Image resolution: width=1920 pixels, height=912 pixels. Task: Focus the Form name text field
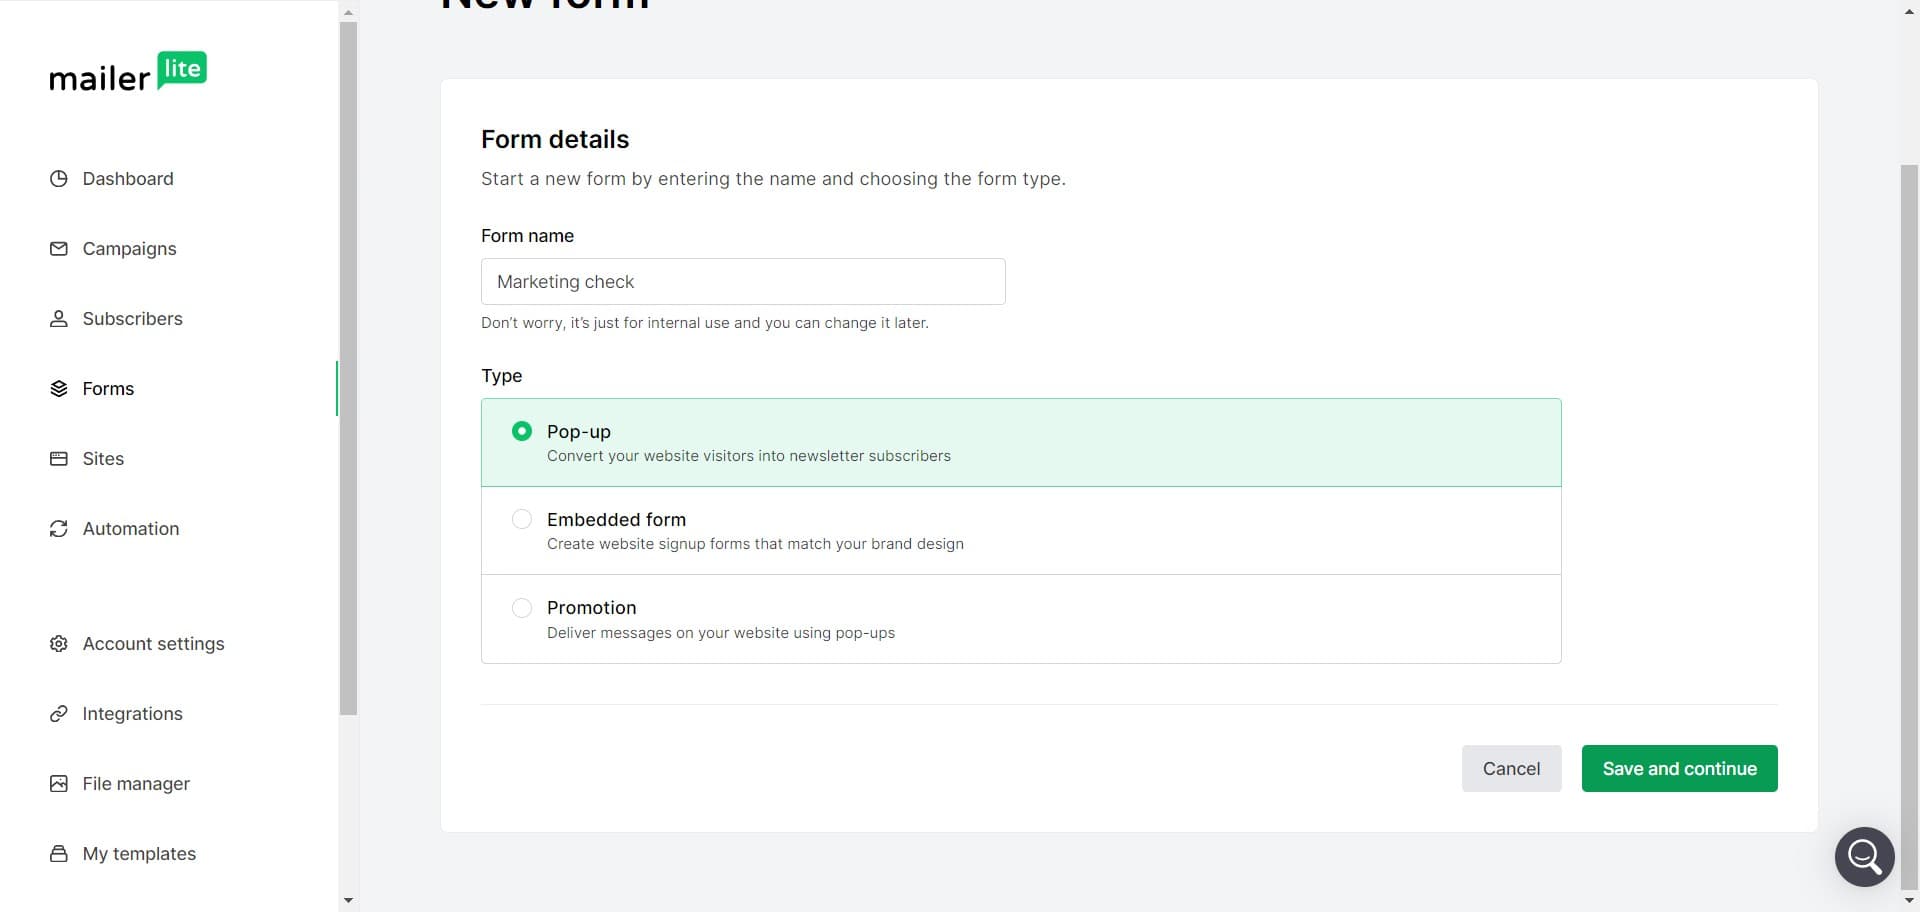743,282
